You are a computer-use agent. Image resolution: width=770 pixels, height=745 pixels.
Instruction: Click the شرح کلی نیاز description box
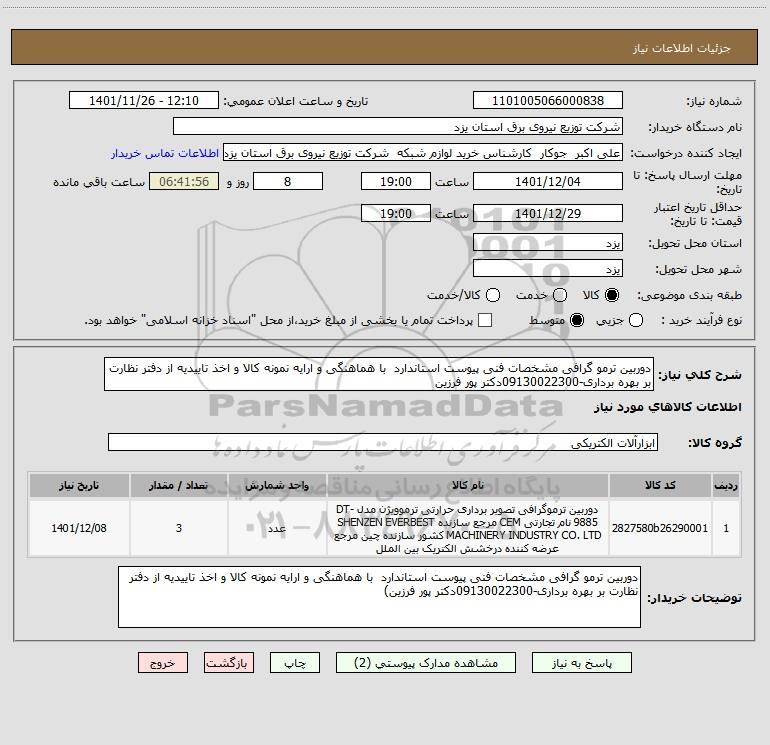tap(379, 375)
